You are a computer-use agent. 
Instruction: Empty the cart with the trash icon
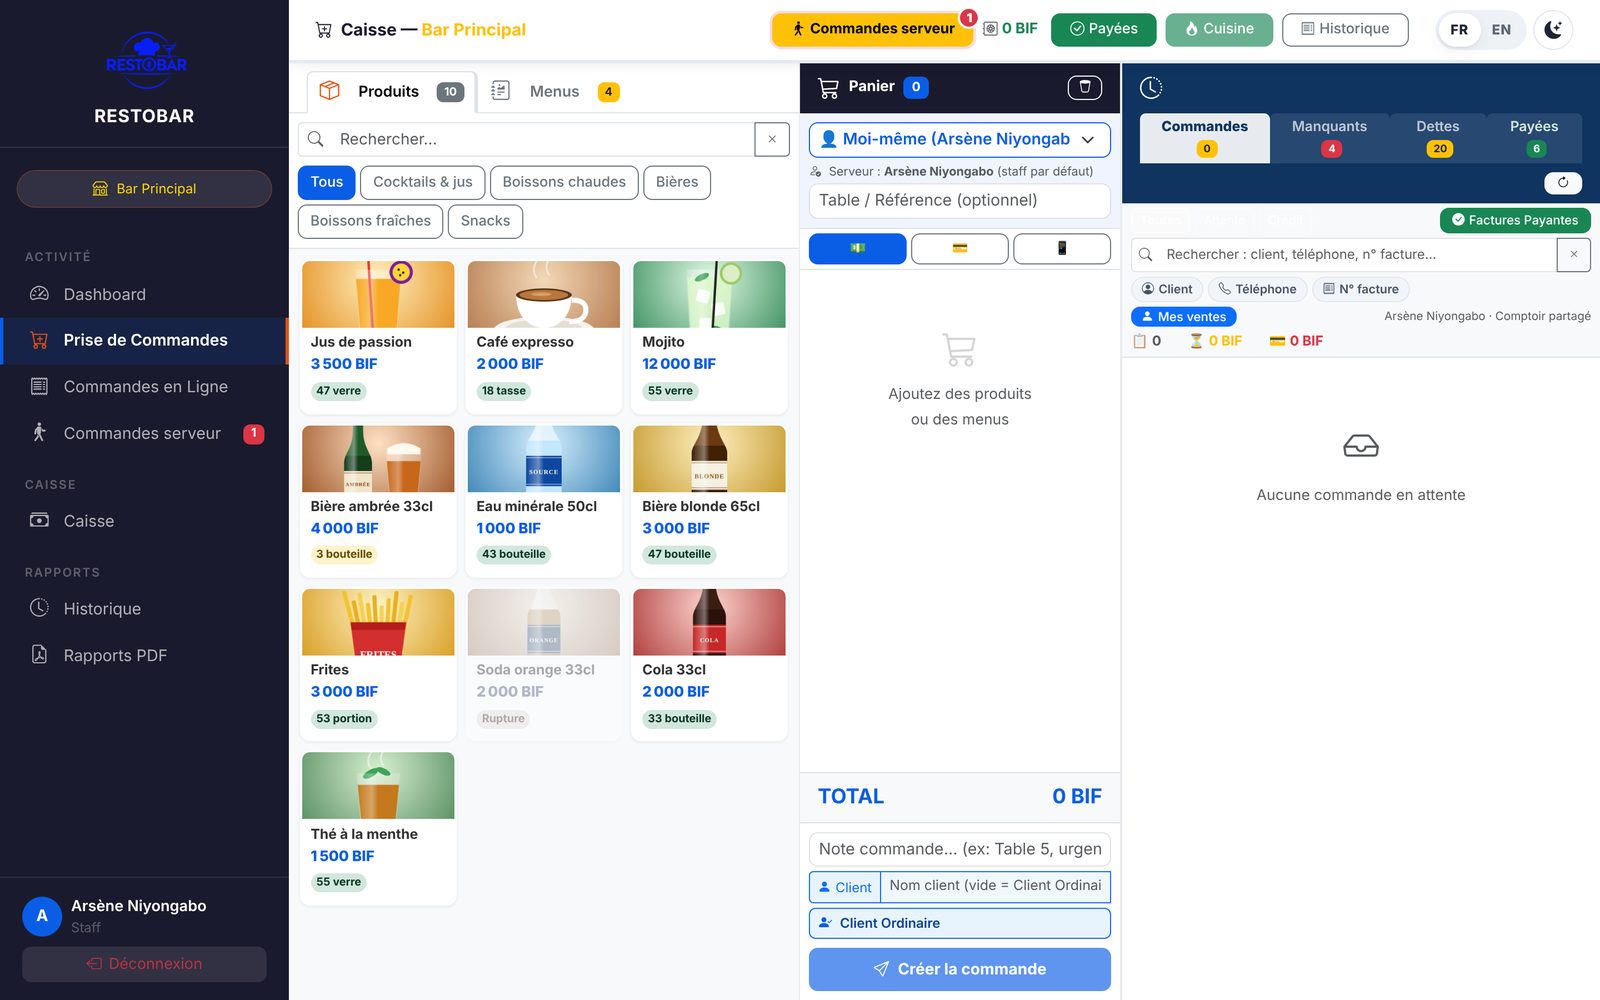[x=1084, y=87]
